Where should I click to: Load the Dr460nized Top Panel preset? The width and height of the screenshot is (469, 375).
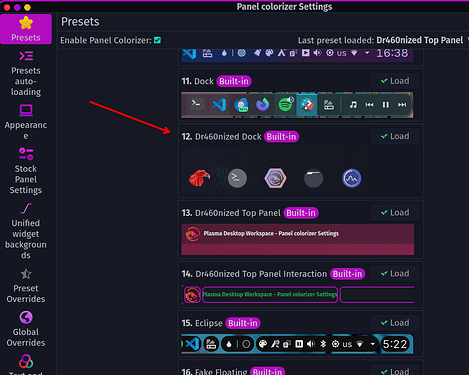pos(395,213)
